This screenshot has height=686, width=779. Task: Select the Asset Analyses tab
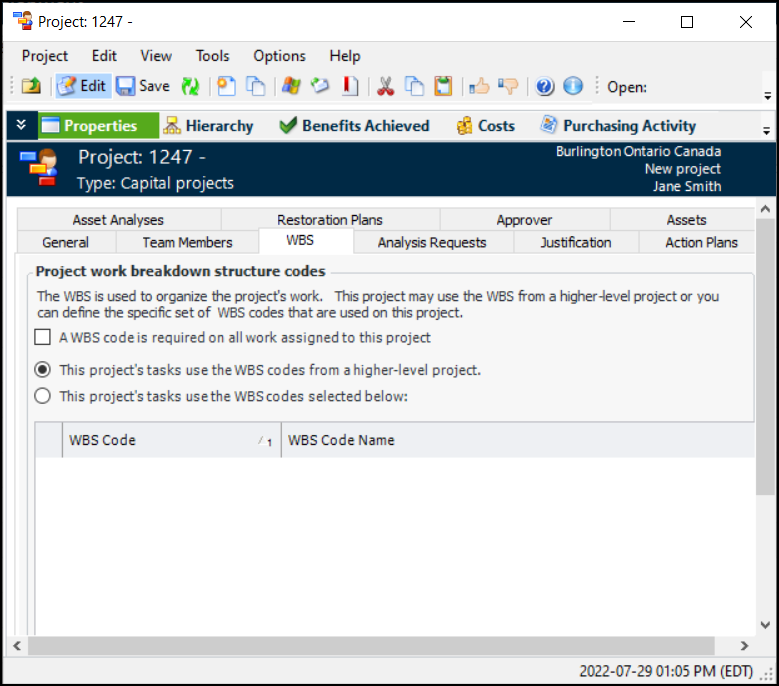118,220
